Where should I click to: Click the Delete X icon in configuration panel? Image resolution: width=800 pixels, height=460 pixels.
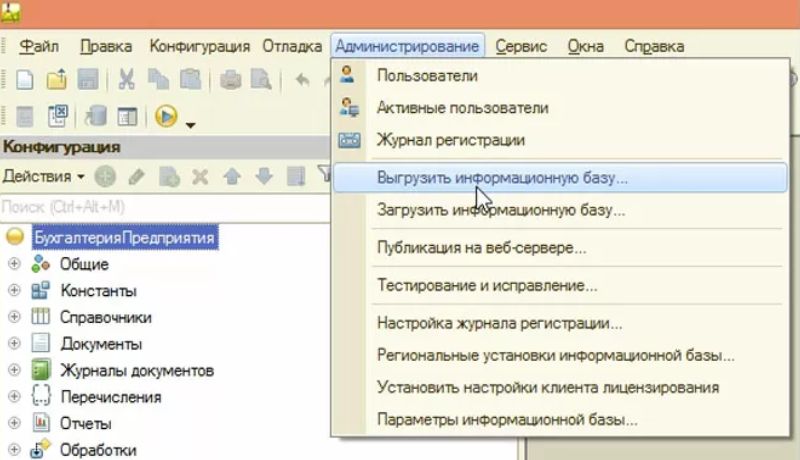point(200,177)
